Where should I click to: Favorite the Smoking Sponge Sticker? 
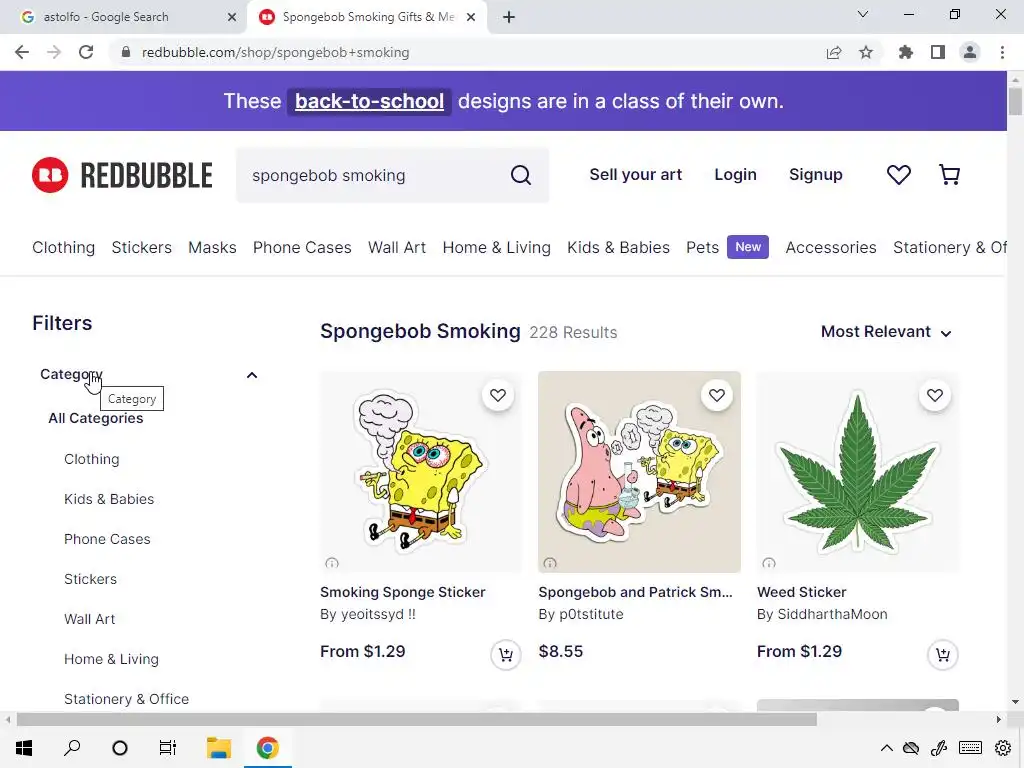[498, 395]
